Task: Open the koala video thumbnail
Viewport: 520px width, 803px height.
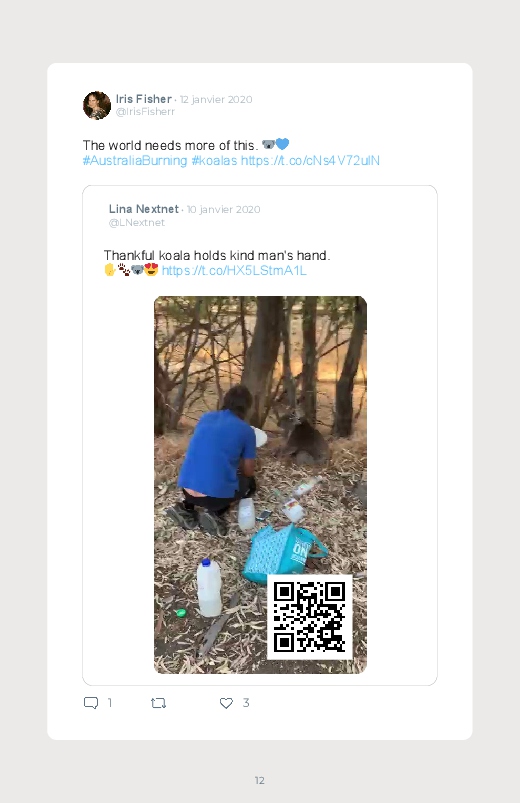Action: coord(260,484)
